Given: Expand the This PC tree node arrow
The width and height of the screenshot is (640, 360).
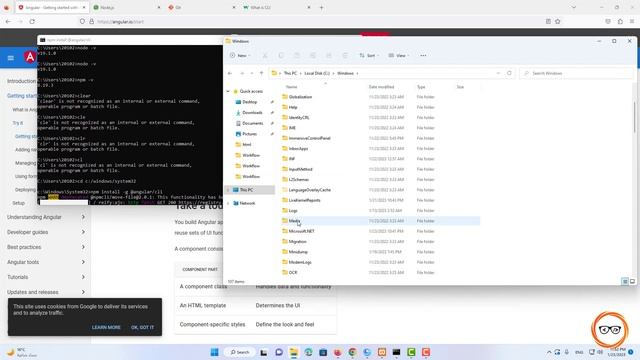Looking at the screenshot, I should [x=228, y=190].
